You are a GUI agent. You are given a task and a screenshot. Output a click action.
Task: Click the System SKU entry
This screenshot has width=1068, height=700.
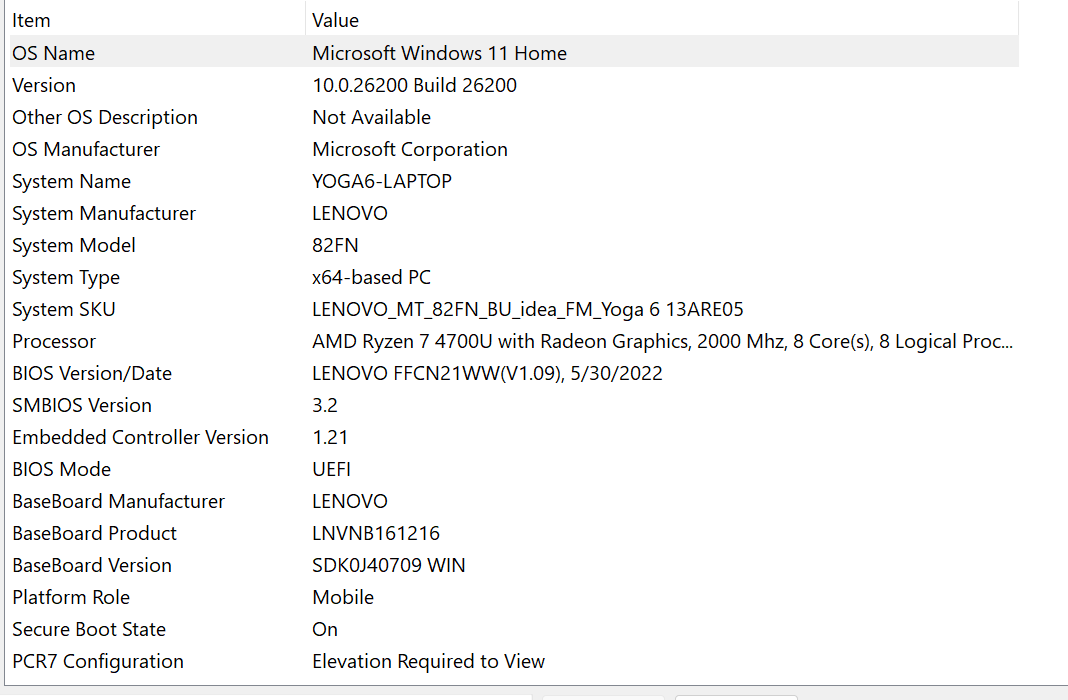tap(64, 309)
